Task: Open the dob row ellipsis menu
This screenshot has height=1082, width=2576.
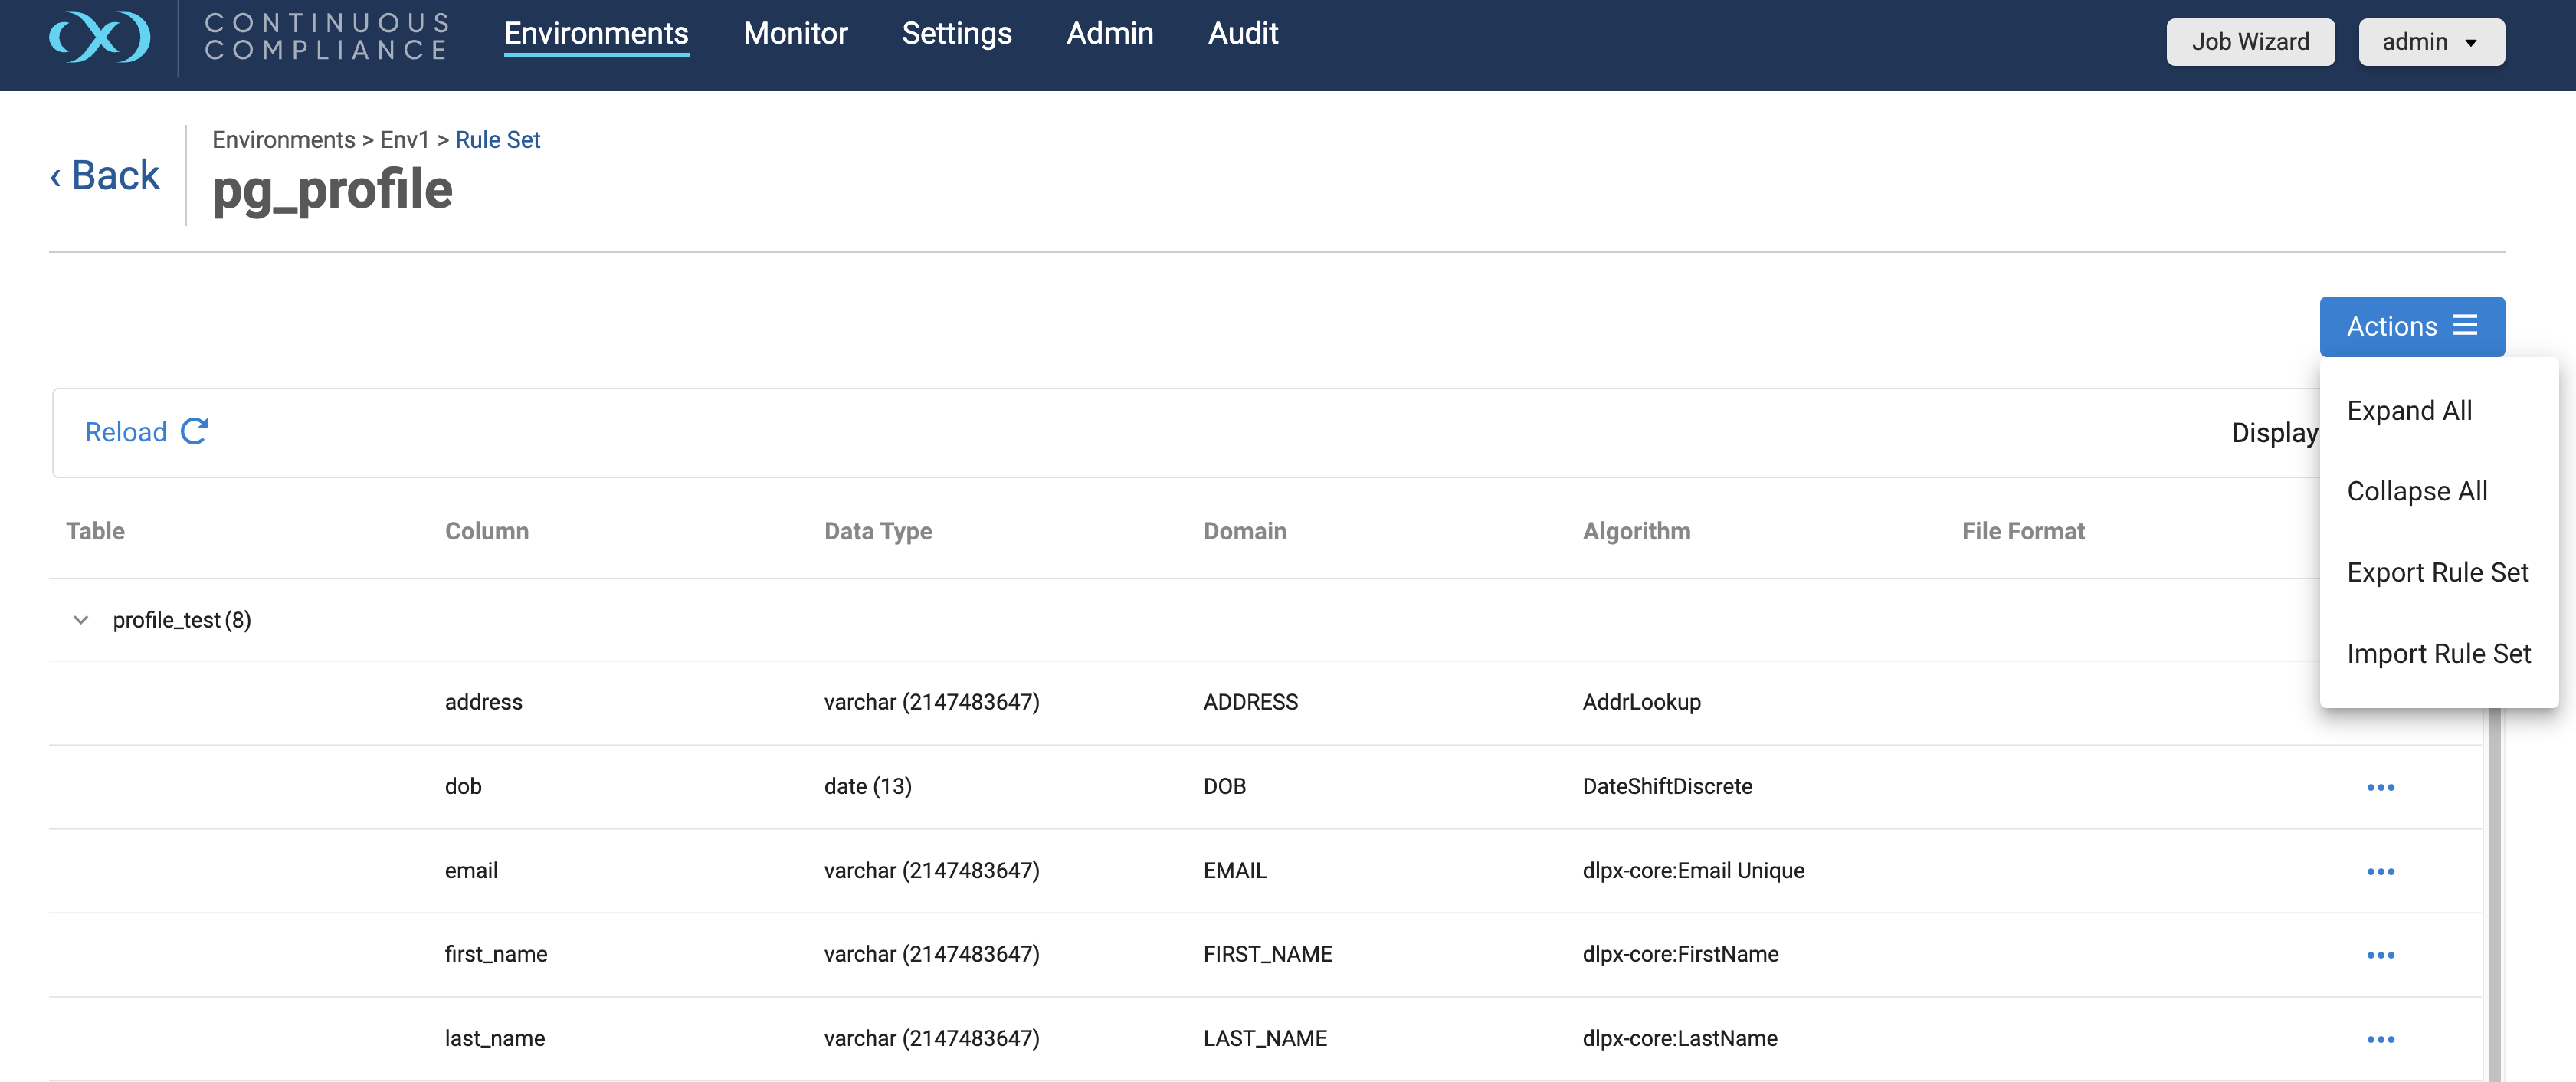Action: pyautogui.click(x=2380, y=787)
